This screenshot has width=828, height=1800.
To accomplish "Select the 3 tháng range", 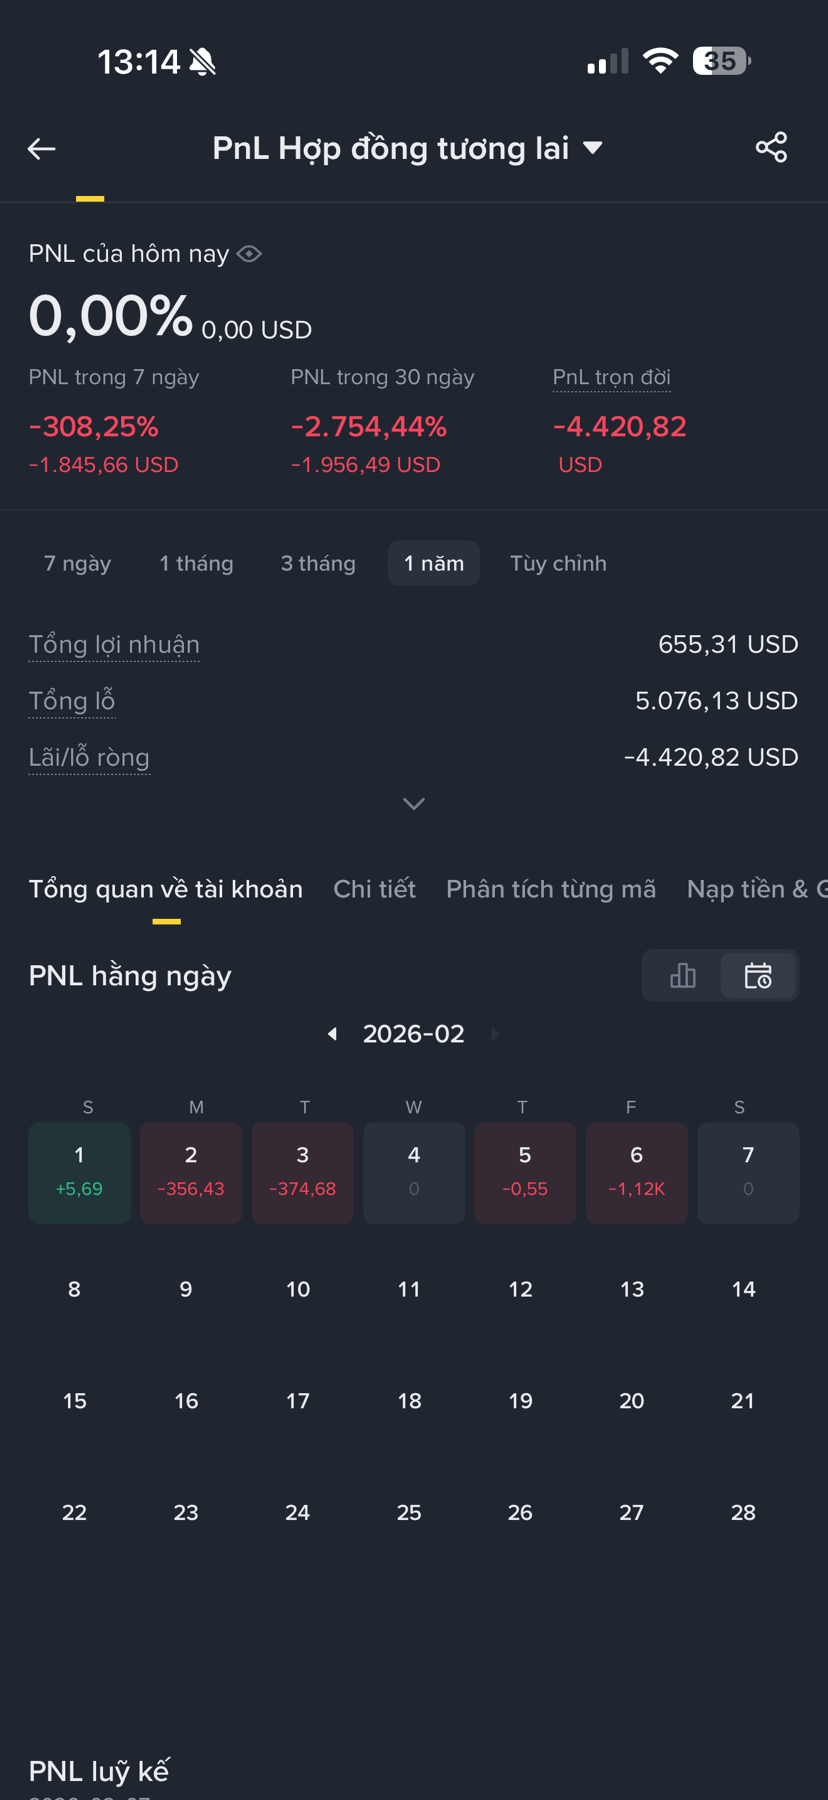I will [318, 563].
